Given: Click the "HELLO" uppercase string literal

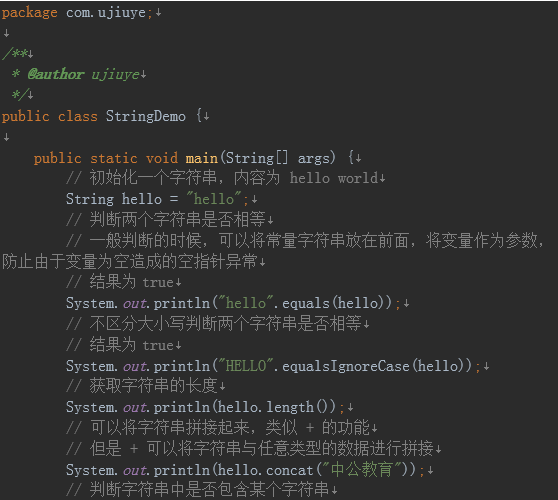Looking at the screenshot, I should coord(246,366).
